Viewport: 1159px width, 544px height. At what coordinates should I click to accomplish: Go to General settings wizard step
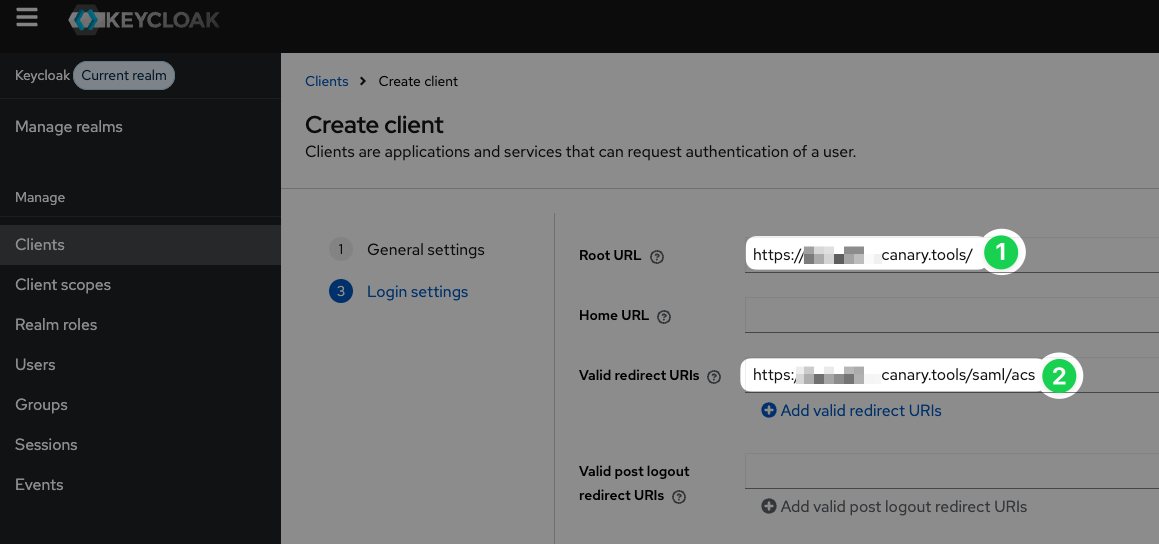coord(407,250)
